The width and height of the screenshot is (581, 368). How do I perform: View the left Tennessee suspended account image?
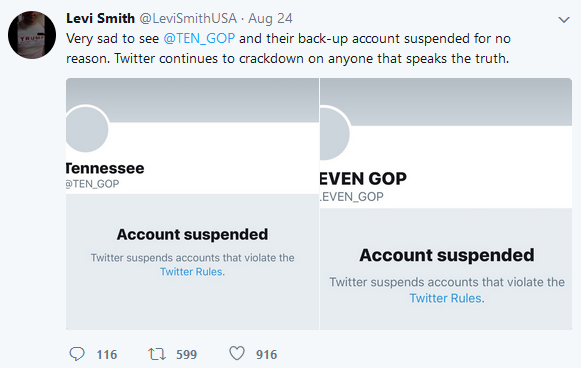(192, 204)
